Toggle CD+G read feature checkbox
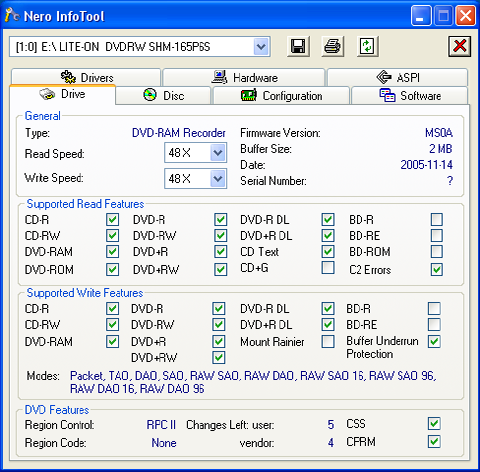The height and width of the screenshot is (472, 480). click(x=328, y=267)
